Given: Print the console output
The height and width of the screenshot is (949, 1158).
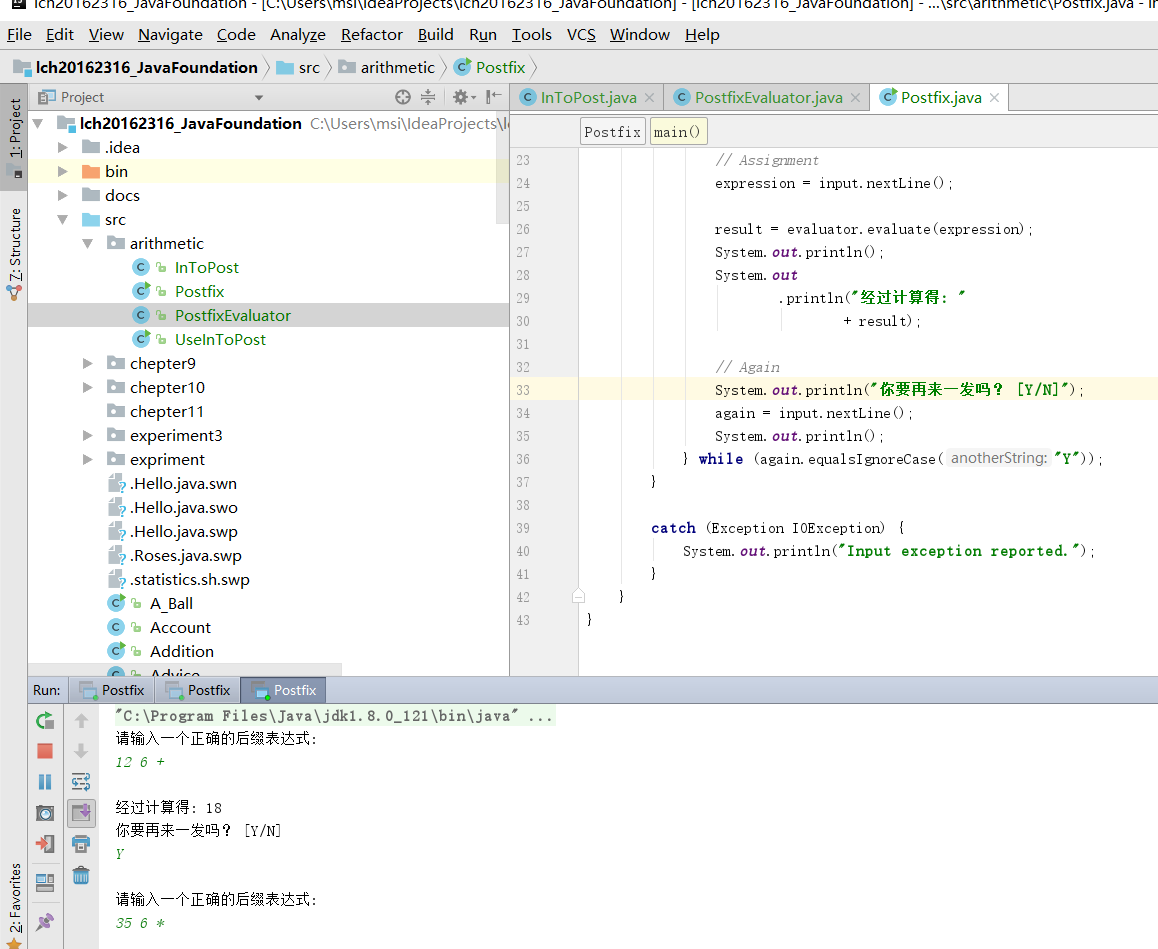Looking at the screenshot, I should point(81,844).
